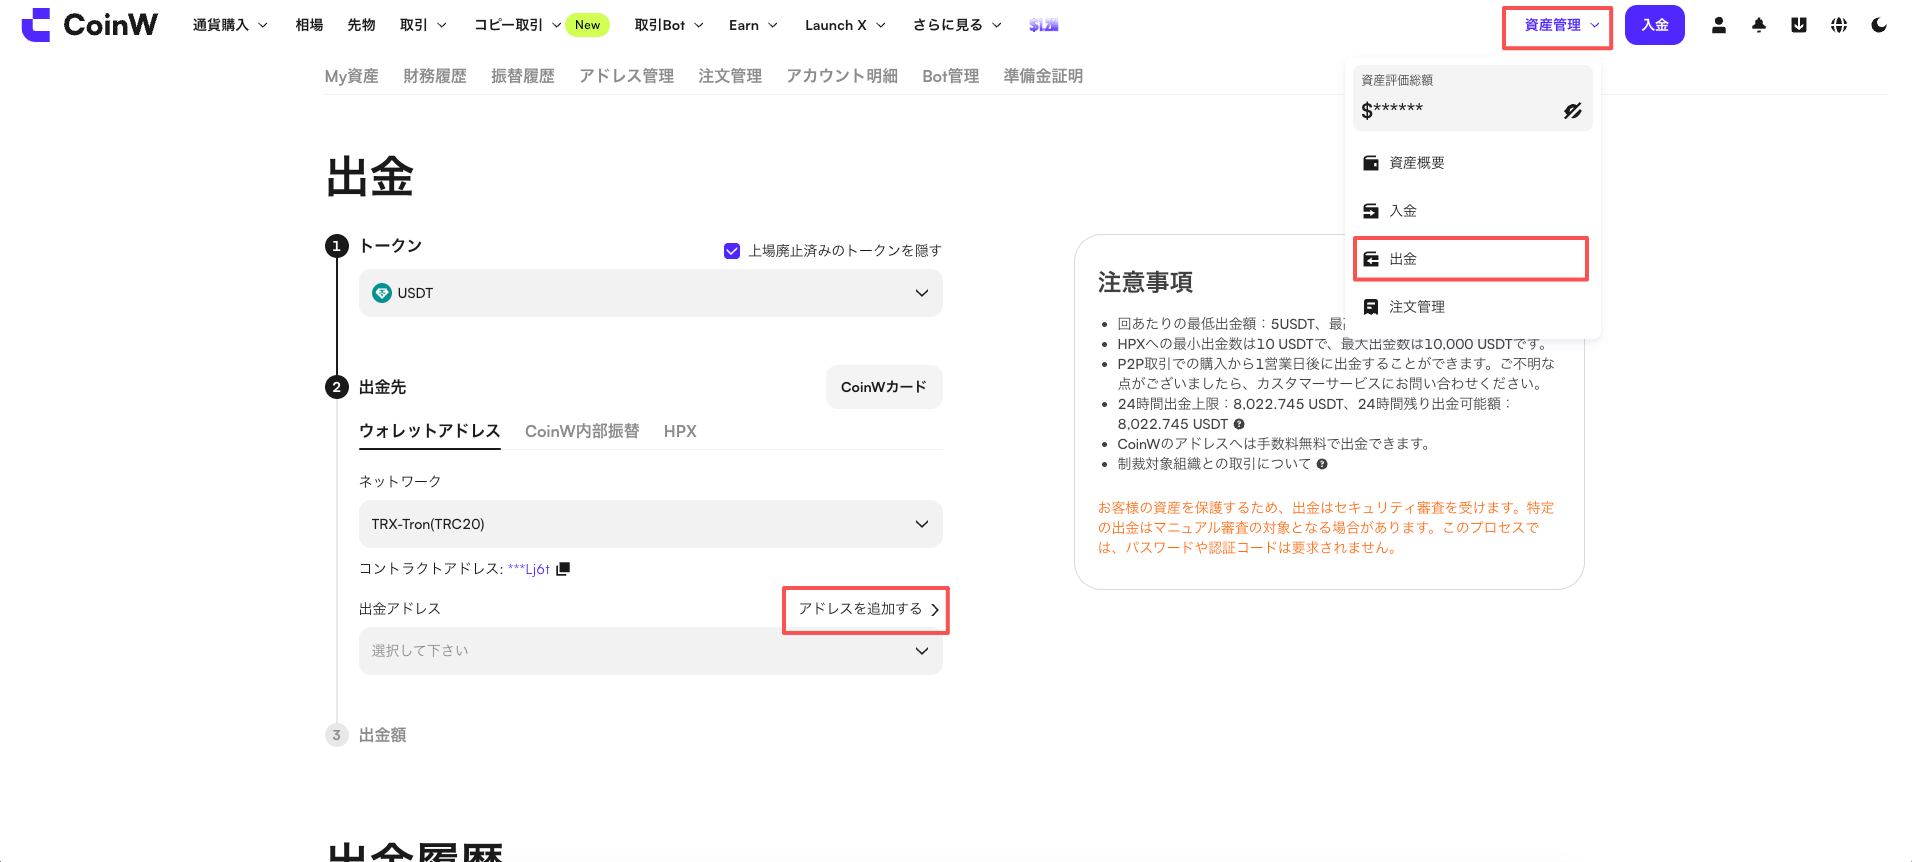
Task: Expand the コピー取引 menu
Action: (x=517, y=25)
